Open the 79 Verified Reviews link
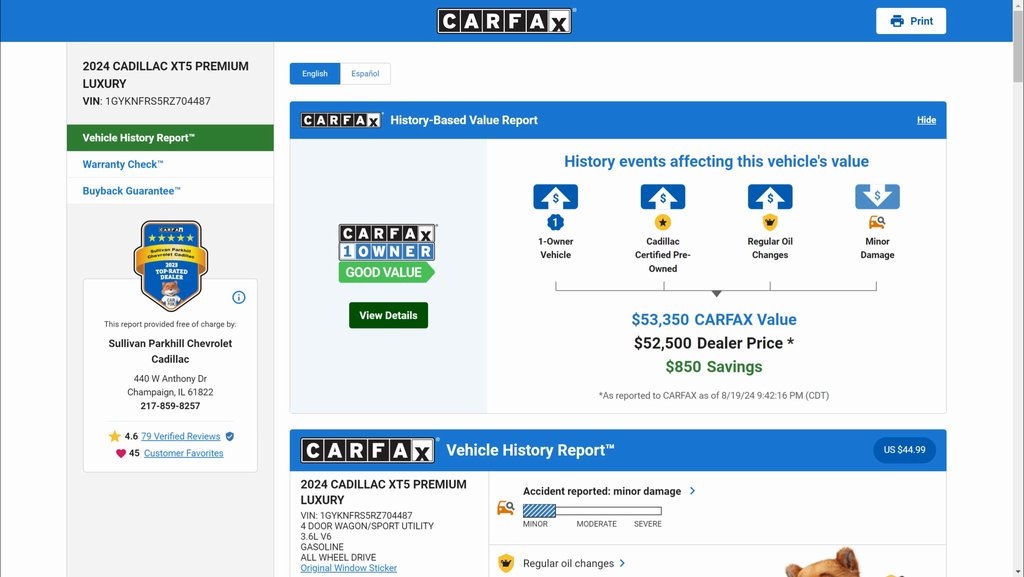Screen dimensions: 1024x577 180,436
